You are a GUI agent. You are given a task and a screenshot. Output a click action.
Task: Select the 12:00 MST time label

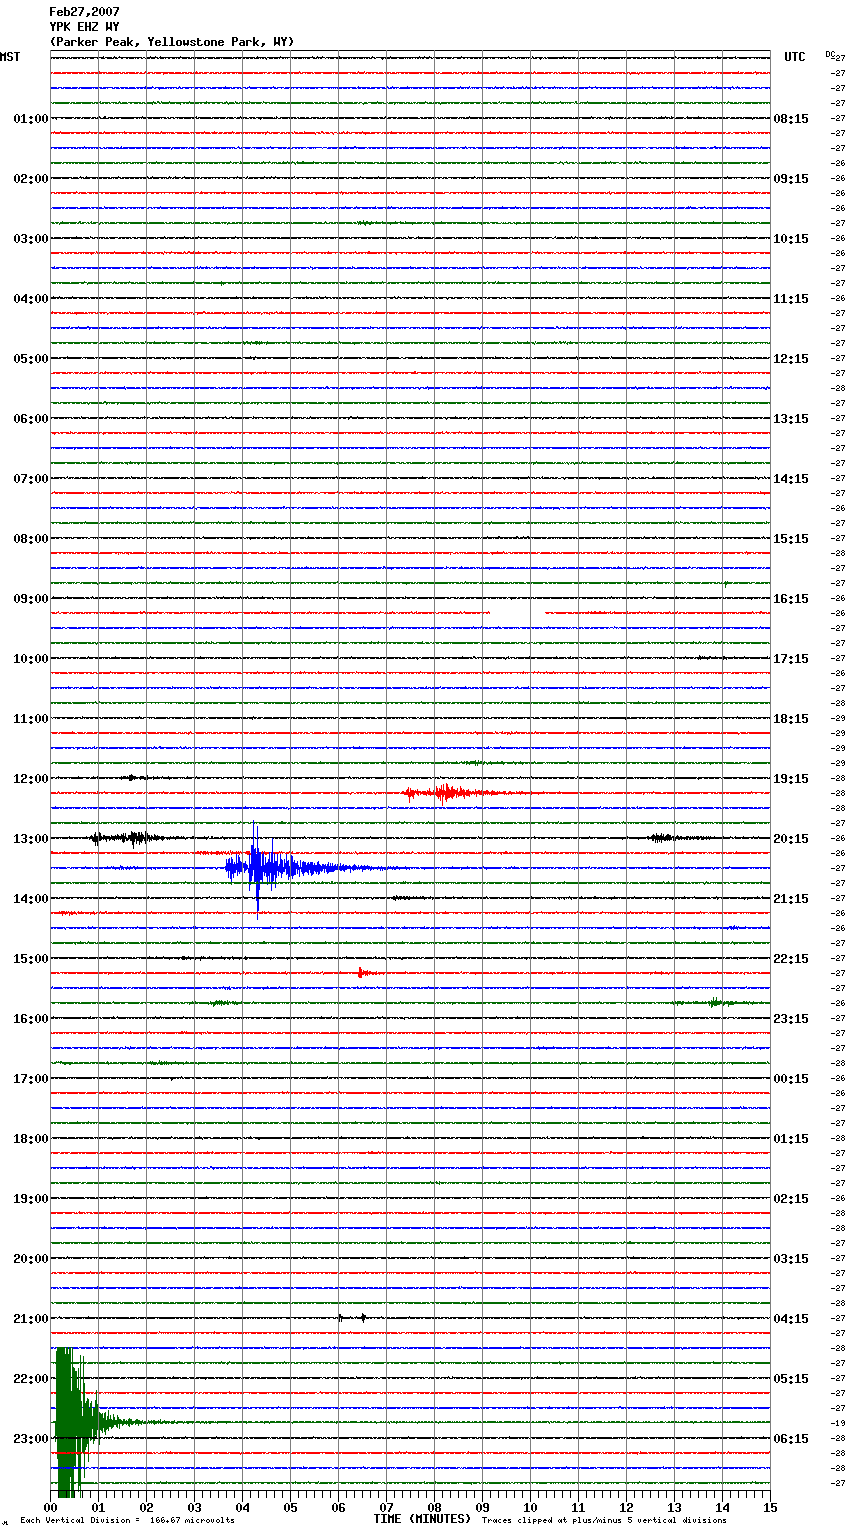pyautogui.click(x=30, y=779)
